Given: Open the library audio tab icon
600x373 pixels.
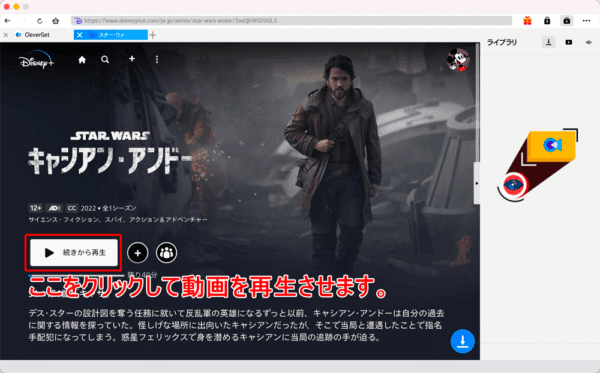Looking at the screenshot, I should click(589, 42).
